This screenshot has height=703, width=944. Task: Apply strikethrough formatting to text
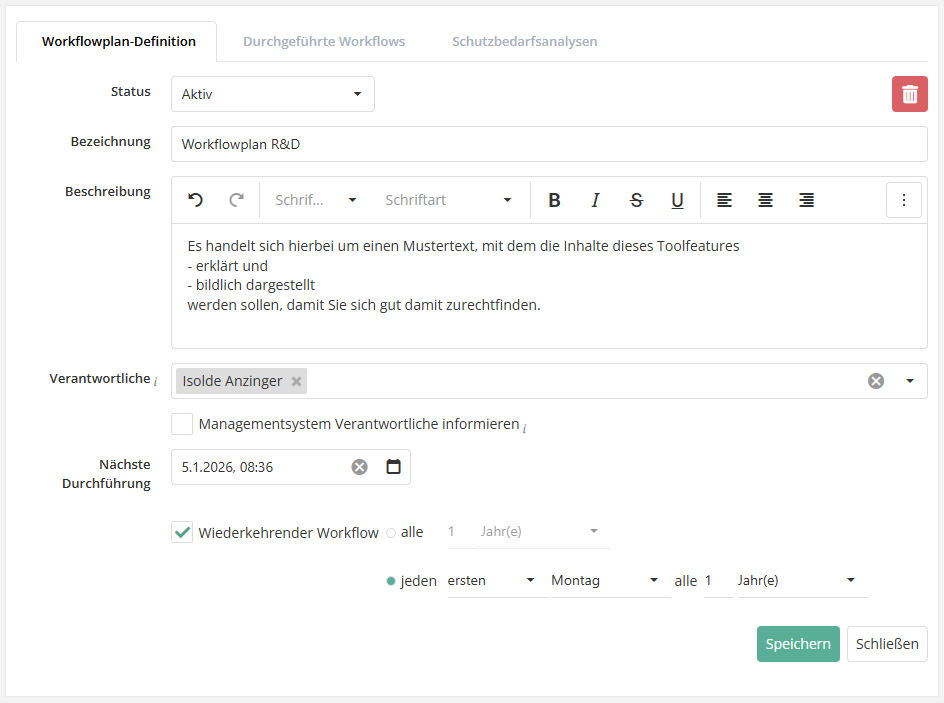pos(636,200)
